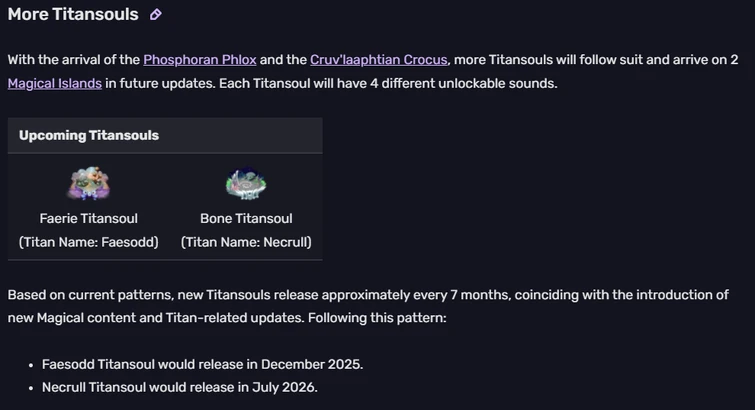Click the 'With the arrival of the' text

click(73, 60)
